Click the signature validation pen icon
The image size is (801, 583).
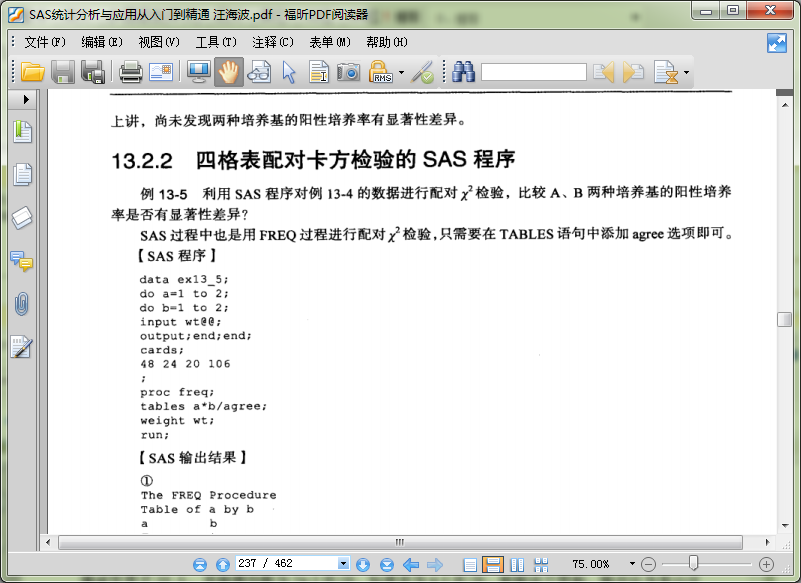click(423, 72)
